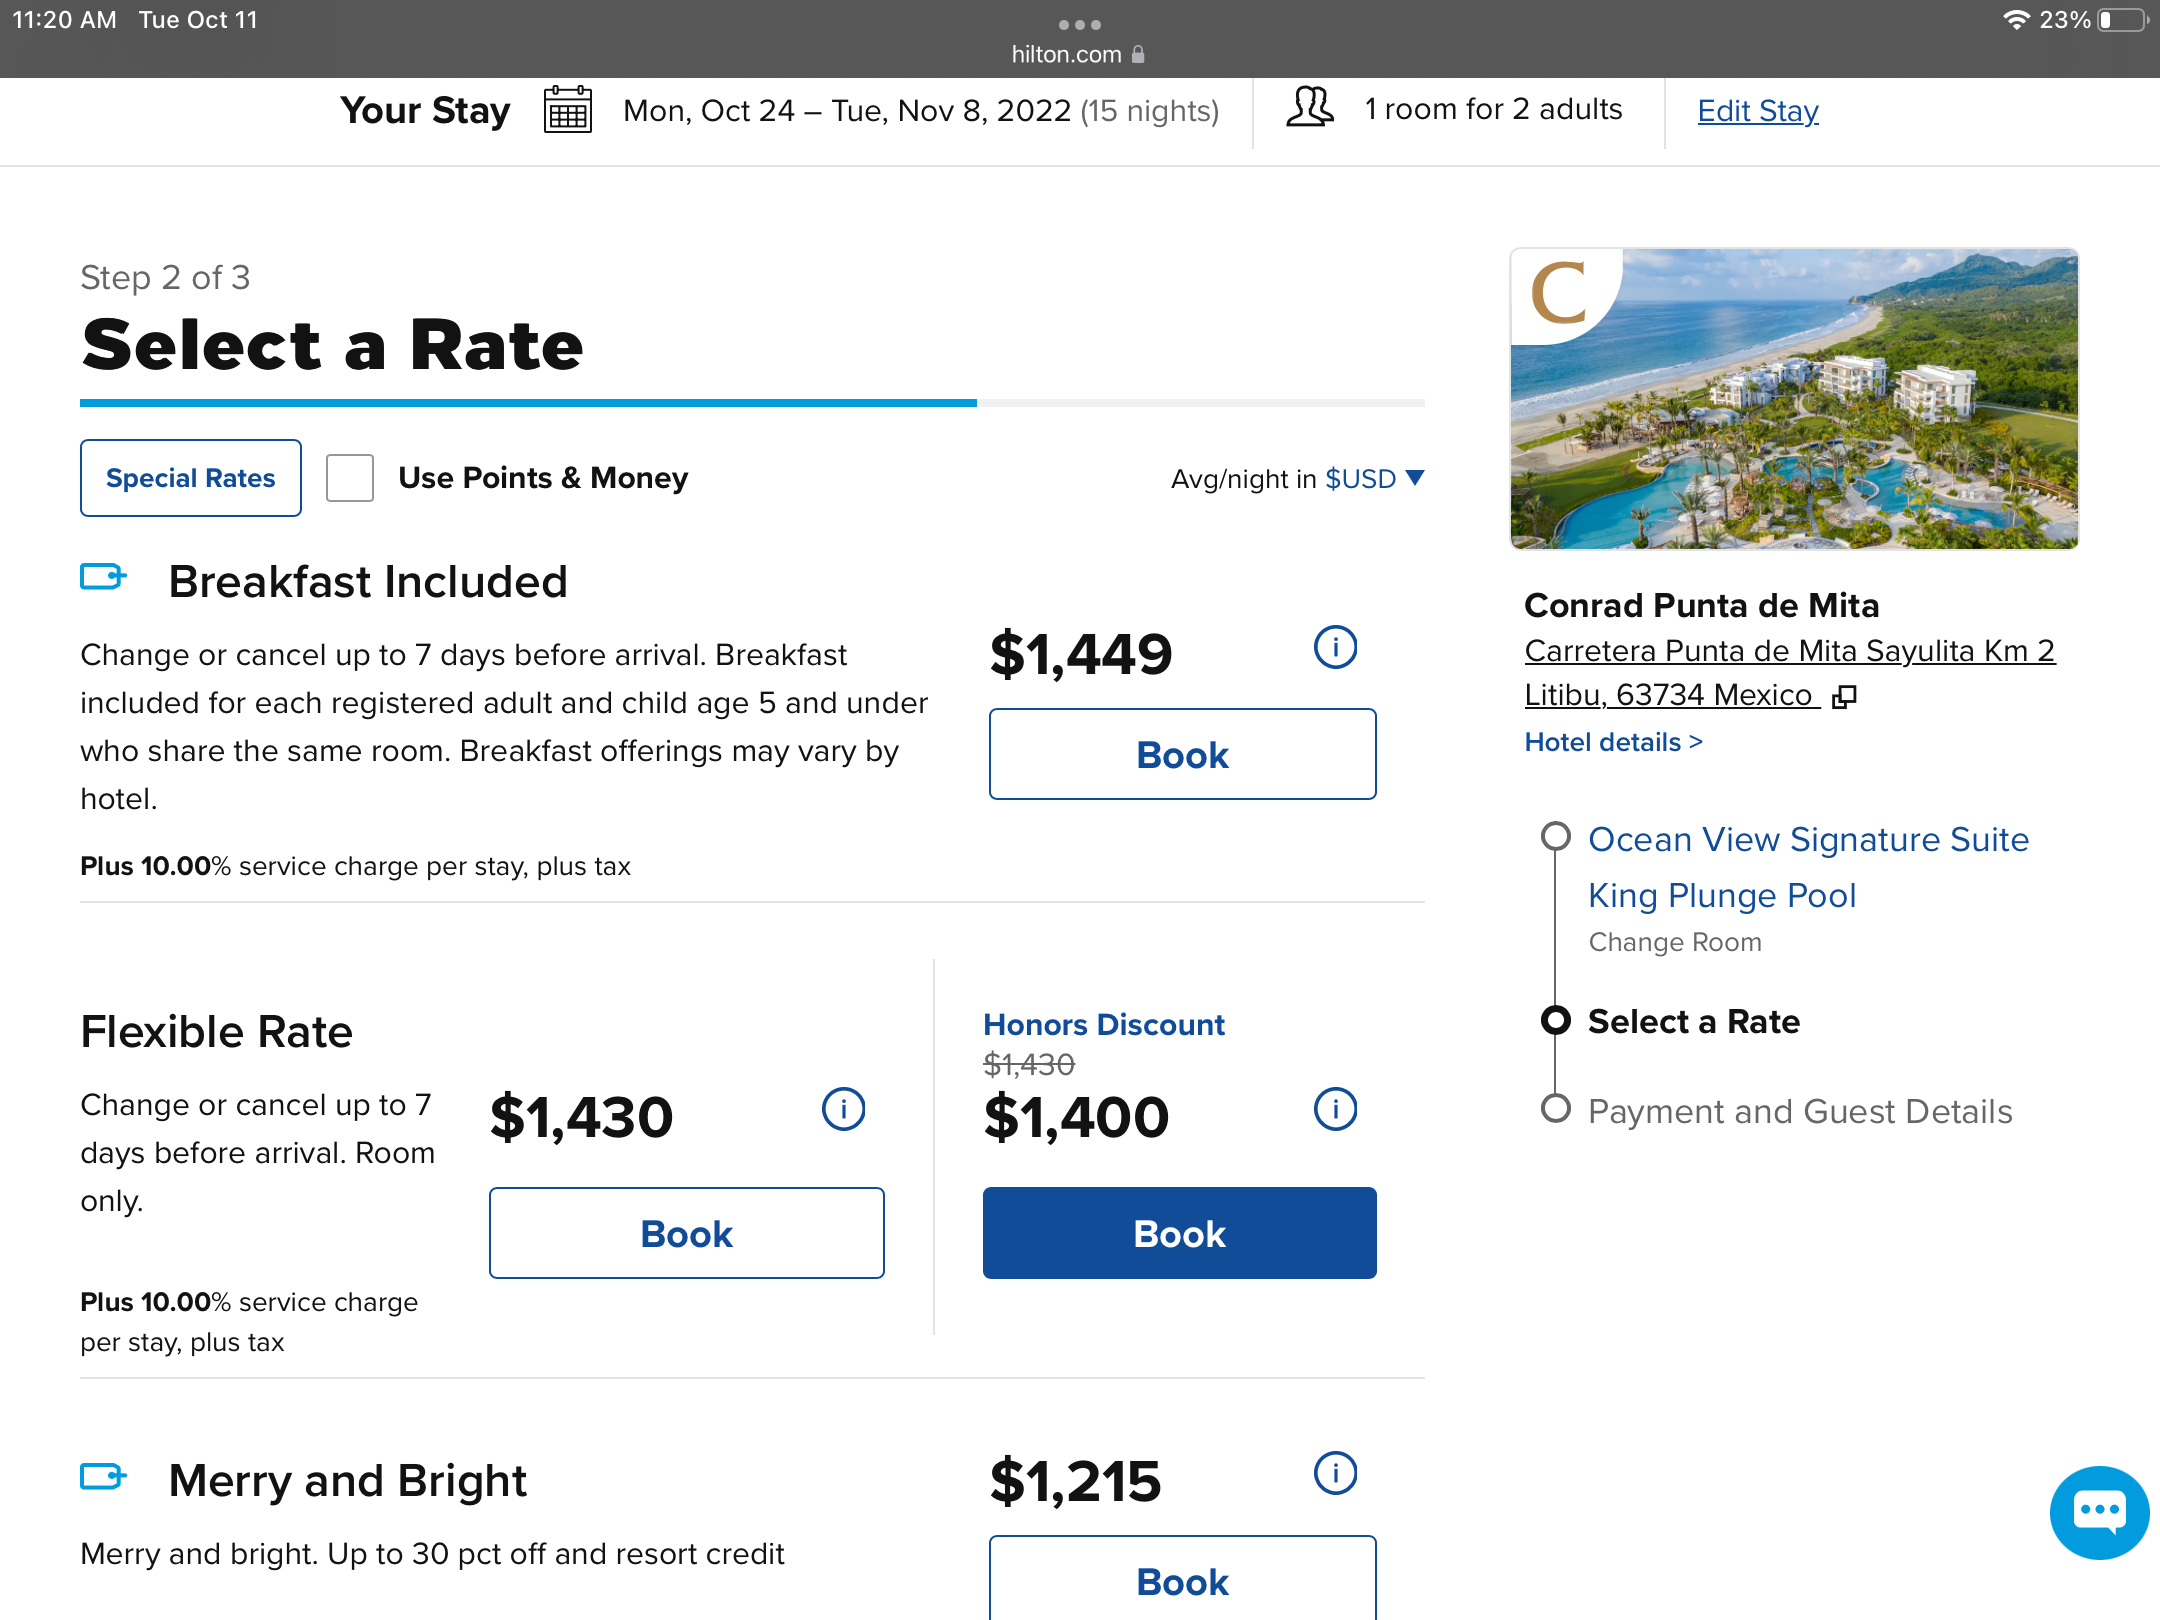Open the three-dots browser menu at top
Image resolution: width=2160 pixels, height=1620 pixels.
coord(1079,24)
